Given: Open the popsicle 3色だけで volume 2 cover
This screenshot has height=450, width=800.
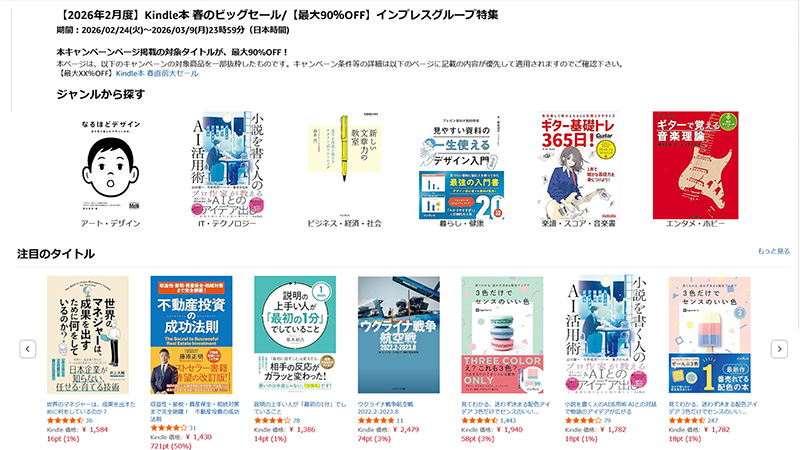Looking at the screenshot, I should [x=710, y=335].
